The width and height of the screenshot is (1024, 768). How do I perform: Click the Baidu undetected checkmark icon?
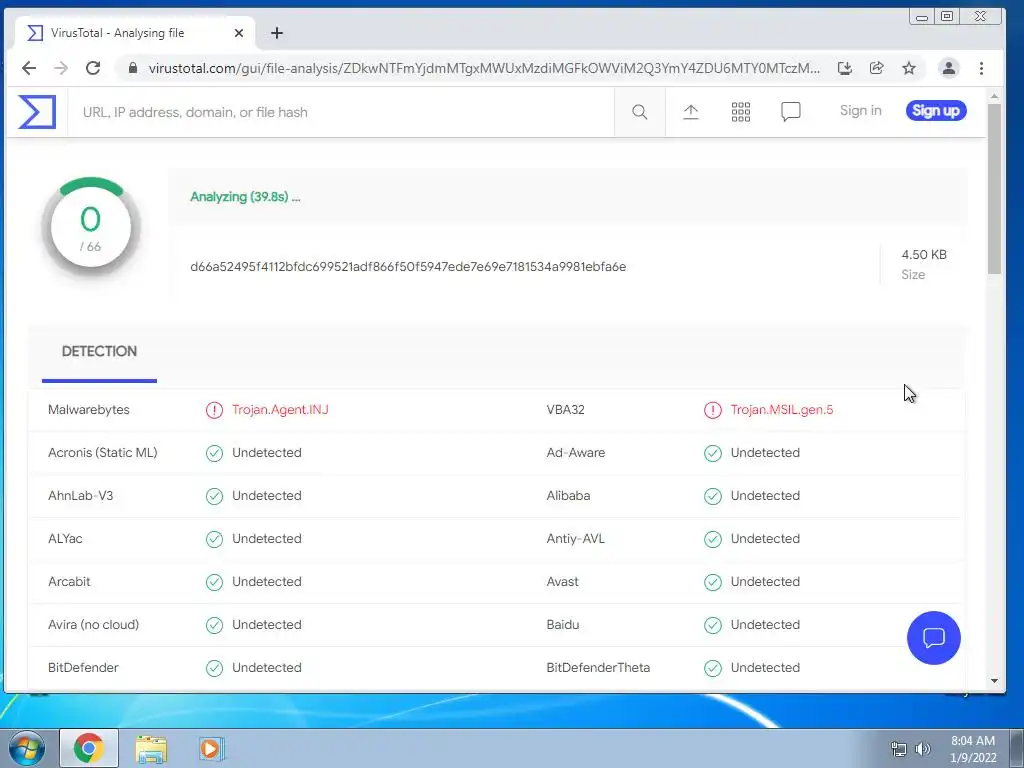tap(712, 625)
